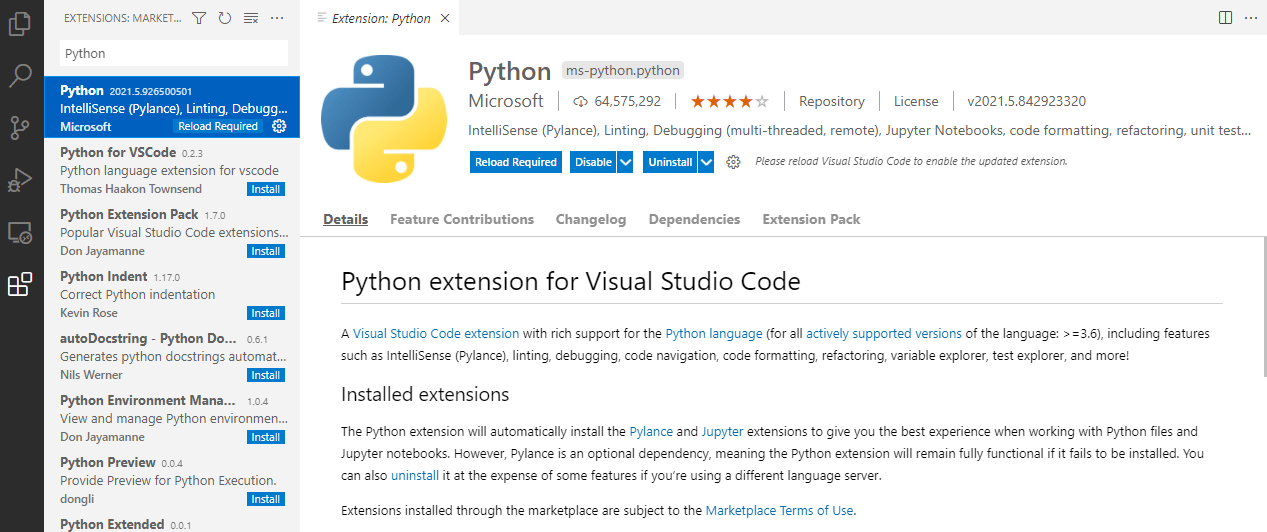The width and height of the screenshot is (1267, 532).
Task: Switch to the Dependencies tab
Action: click(694, 219)
